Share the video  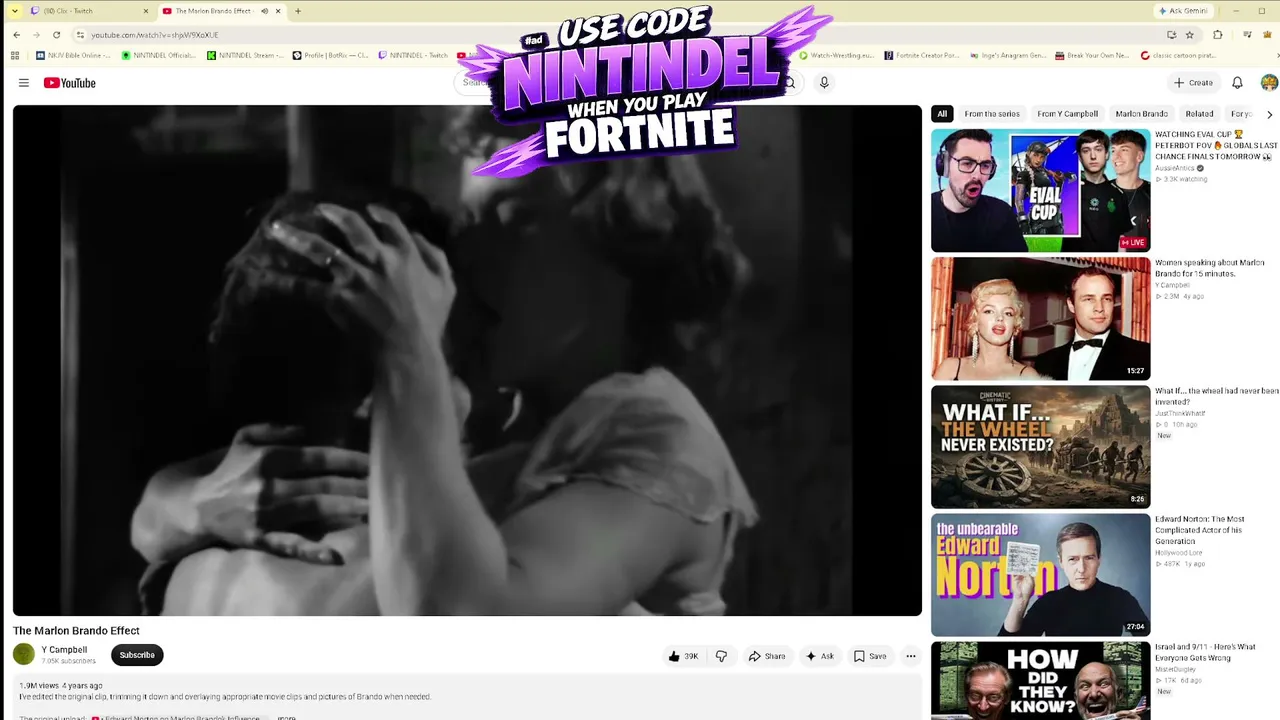pyautogui.click(x=767, y=656)
